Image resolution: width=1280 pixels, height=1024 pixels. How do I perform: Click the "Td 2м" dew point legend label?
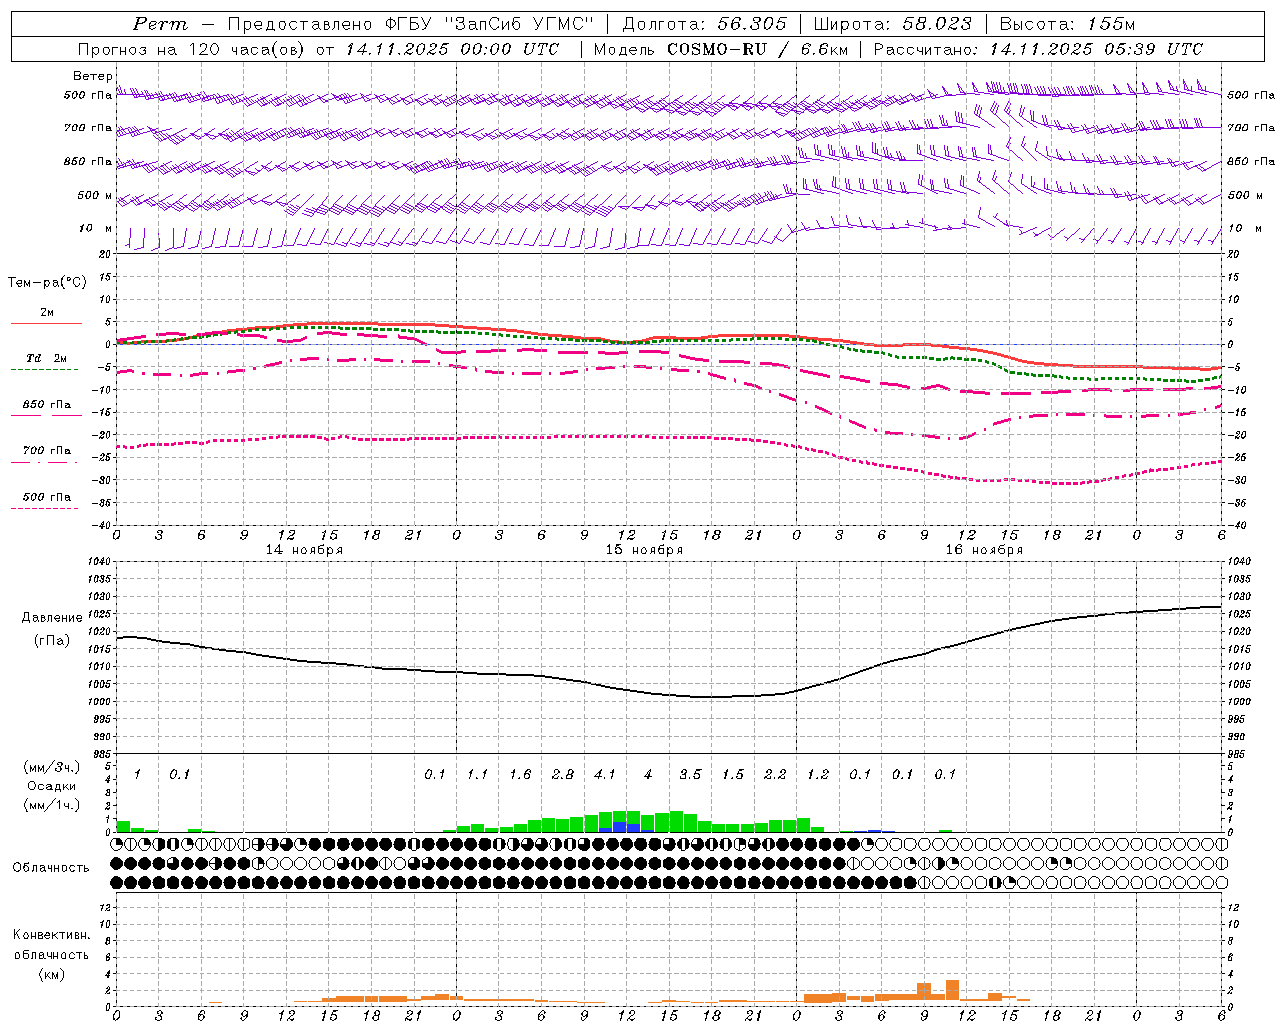[x=47, y=358]
